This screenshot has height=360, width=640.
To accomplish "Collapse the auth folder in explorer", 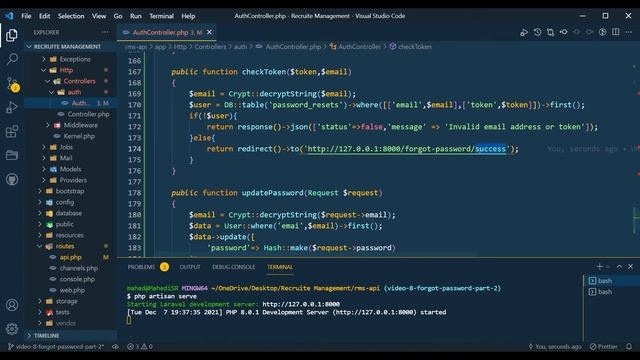I will coord(74,92).
